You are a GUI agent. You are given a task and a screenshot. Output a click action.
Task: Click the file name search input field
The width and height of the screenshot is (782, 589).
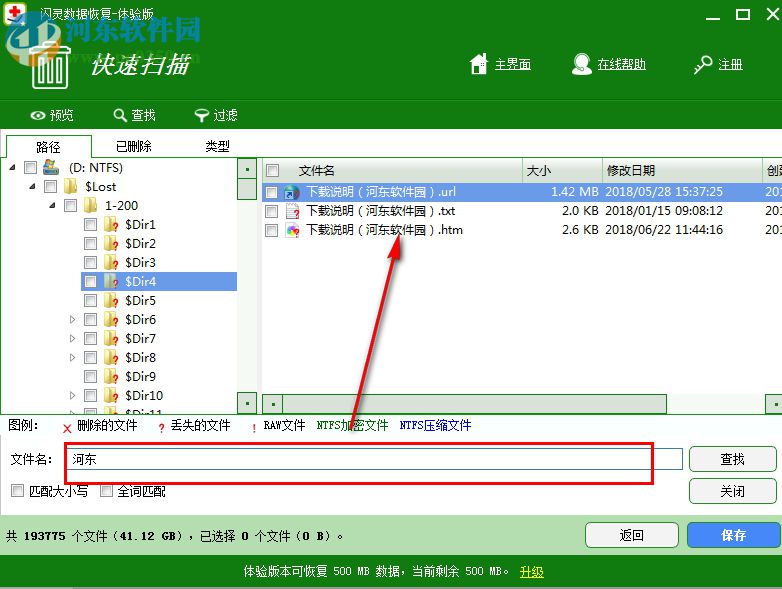click(x=375, y=459)
